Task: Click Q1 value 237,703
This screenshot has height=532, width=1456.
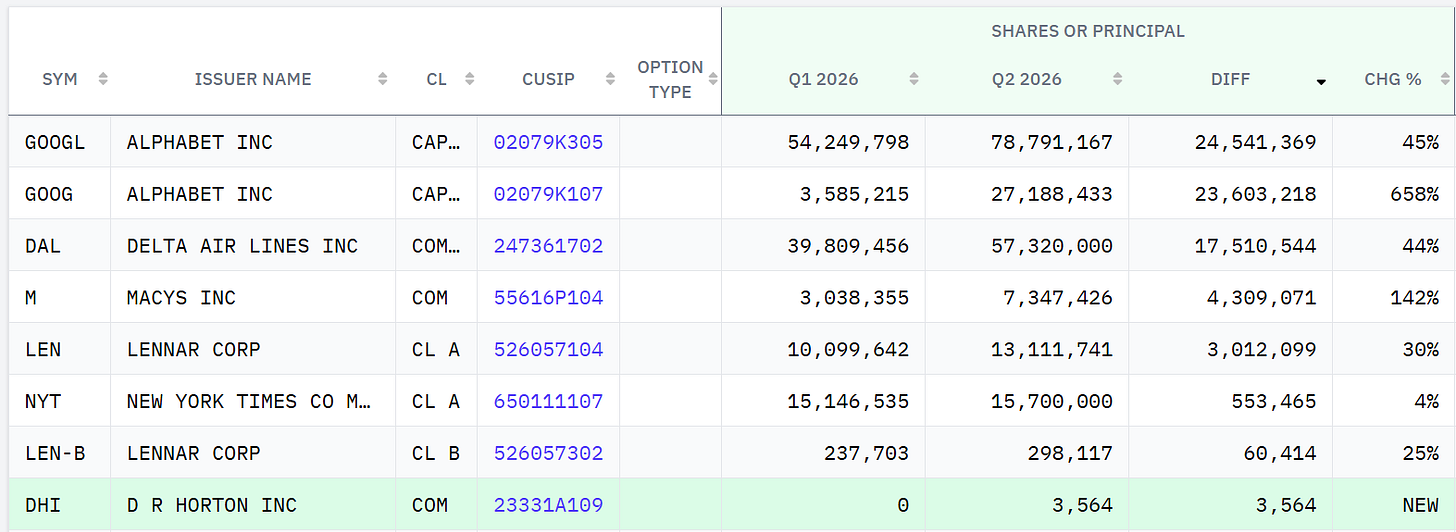Action: 867,453
